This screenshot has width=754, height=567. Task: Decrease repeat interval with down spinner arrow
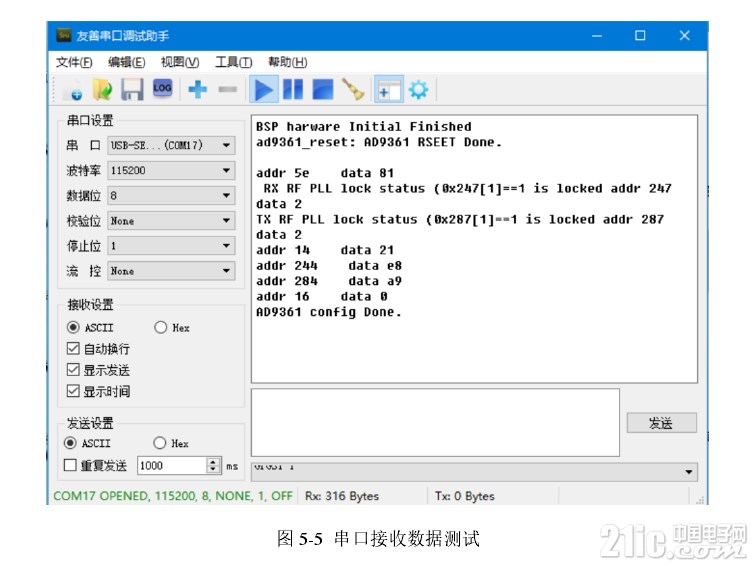tap(213, 470)
